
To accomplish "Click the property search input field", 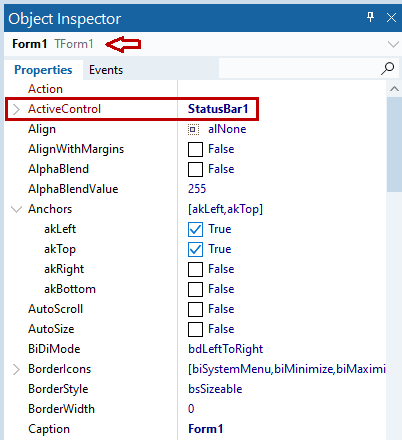I will (x=299, y=68).
